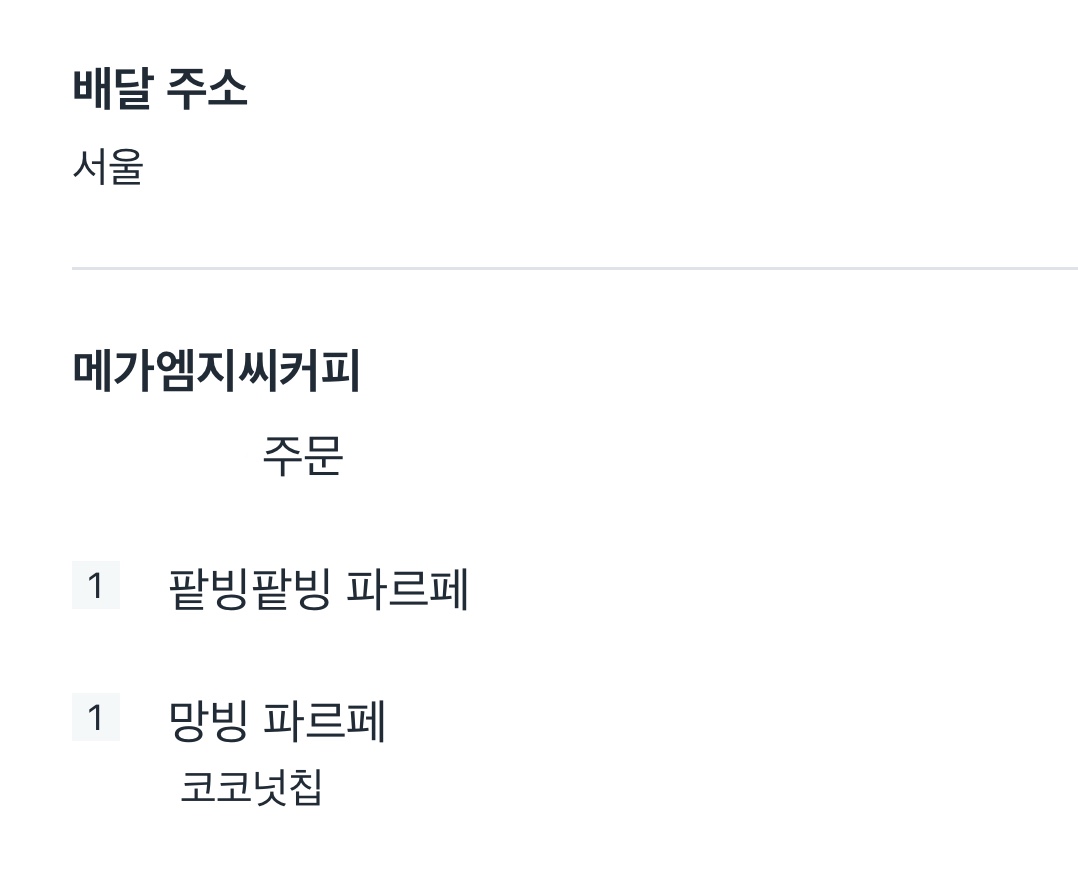
Task: Select the 서울 delivery address text
Action: coord(108,167)
